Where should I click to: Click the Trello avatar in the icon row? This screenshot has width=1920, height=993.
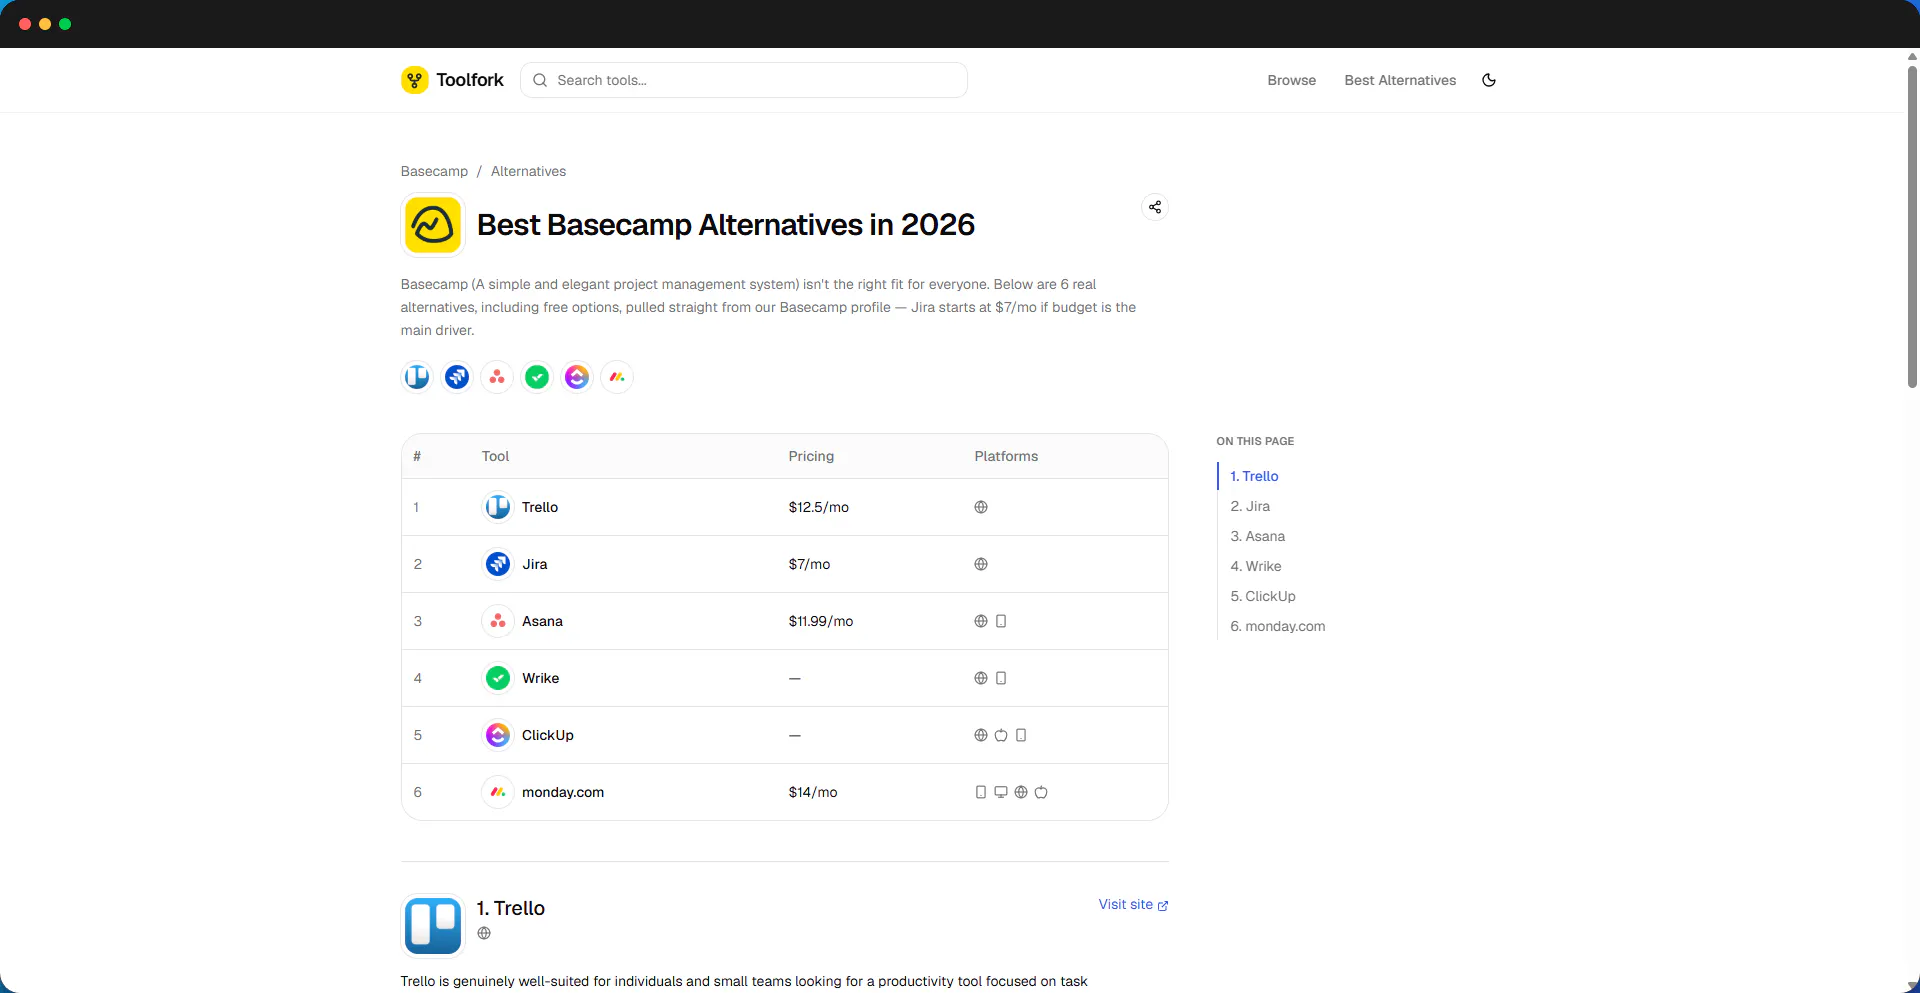point(417,377)
